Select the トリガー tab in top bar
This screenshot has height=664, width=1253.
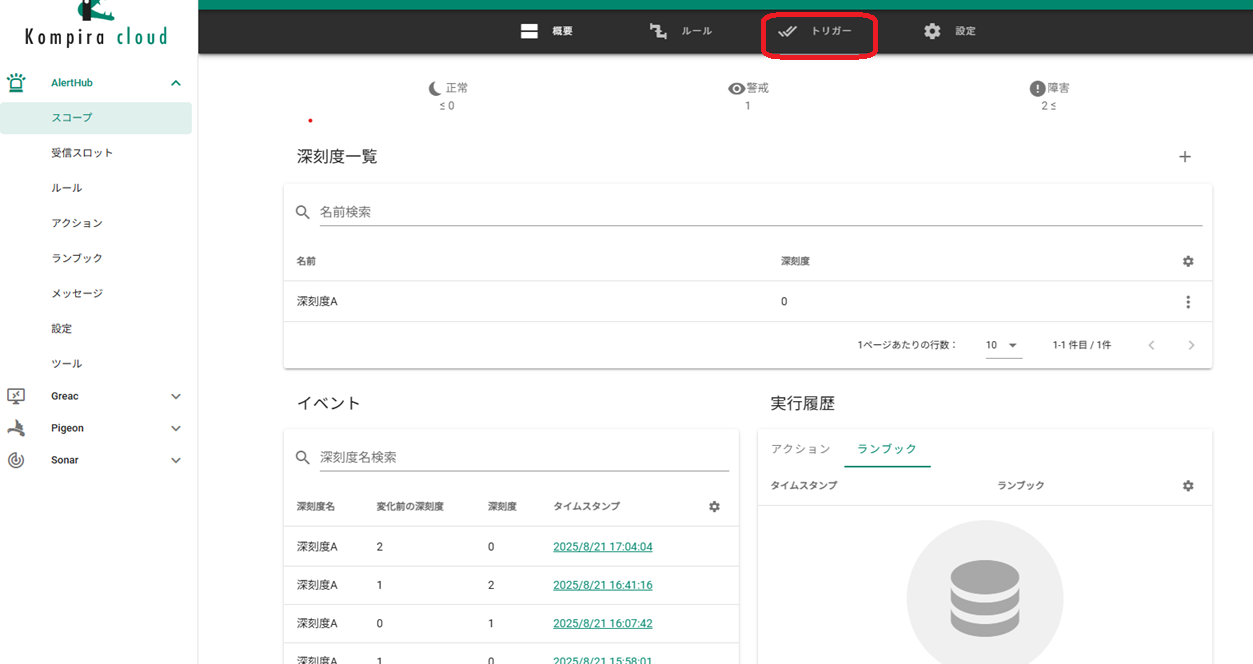point(818,32)
